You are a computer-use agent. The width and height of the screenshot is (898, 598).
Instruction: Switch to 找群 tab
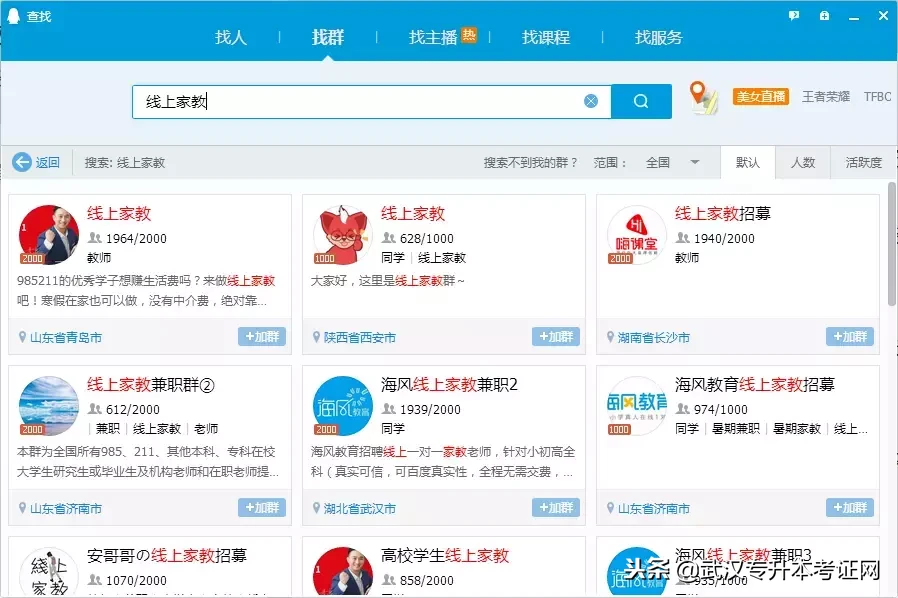(x=328, y=37)
